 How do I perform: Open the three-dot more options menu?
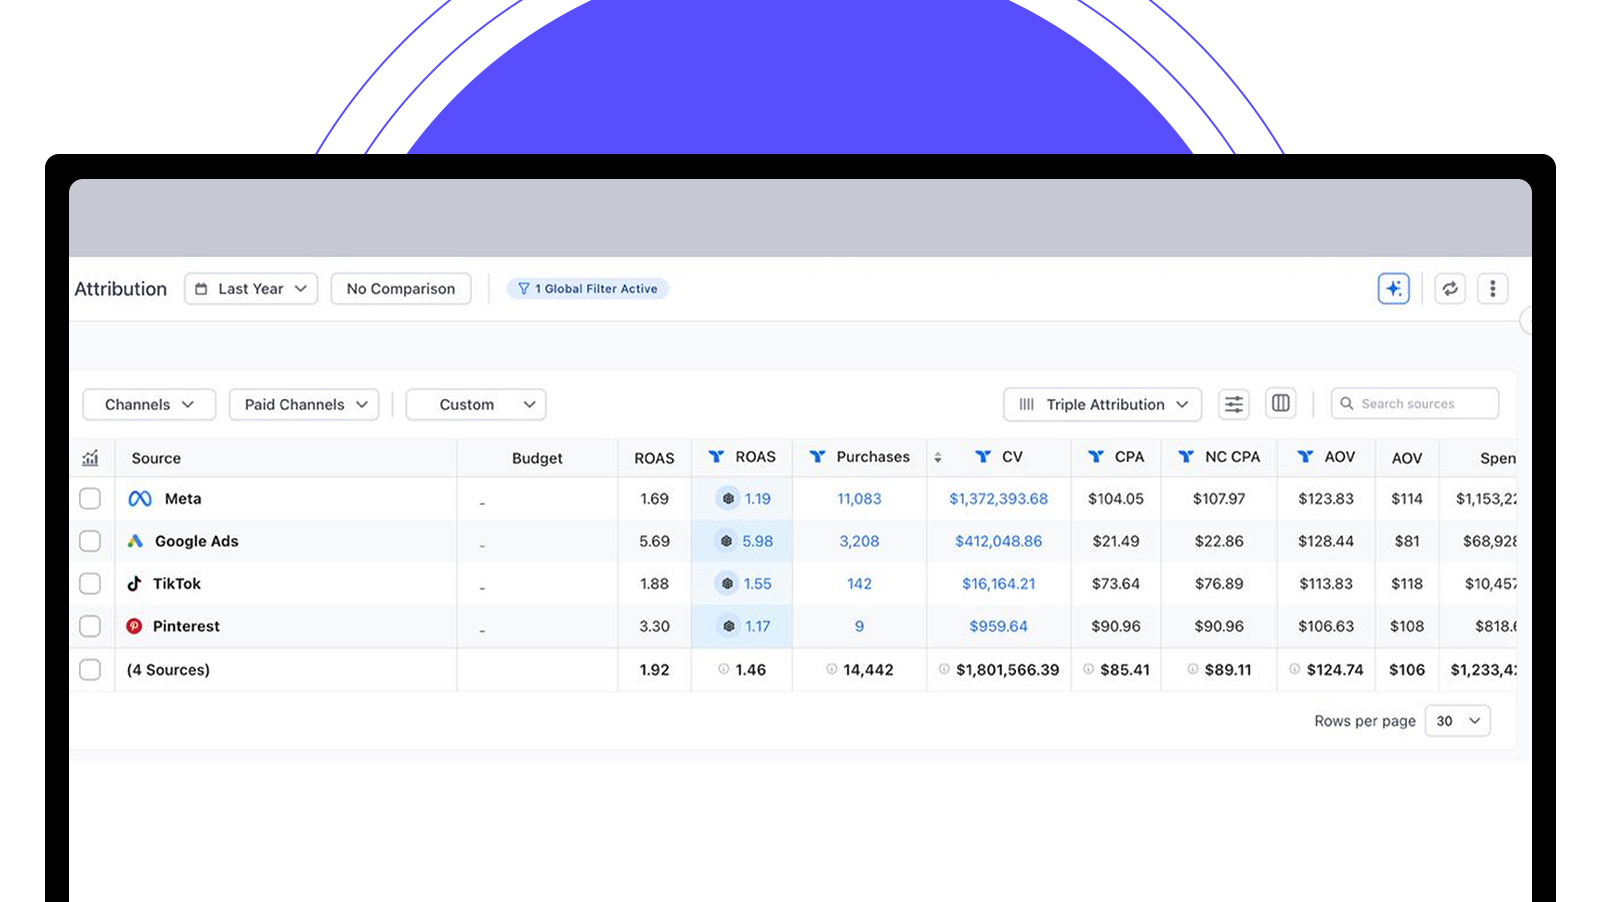coord(1492,289)
